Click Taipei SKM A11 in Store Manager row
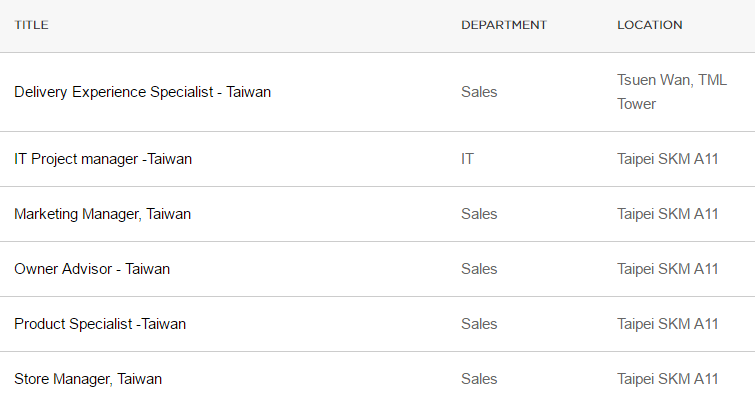 668,379
